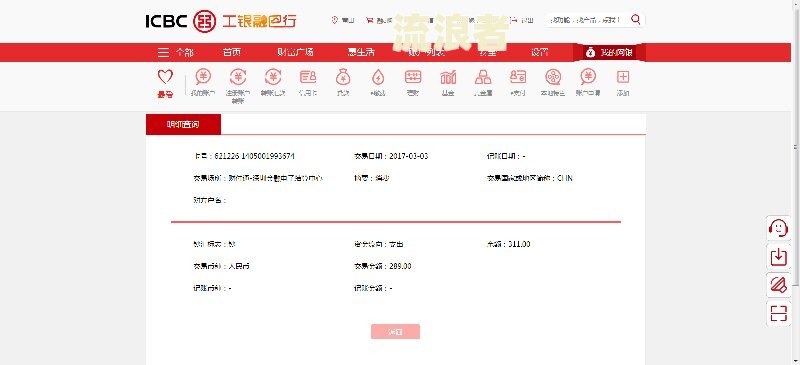This screenshot has height=365, width=800.
Task: Open the transfer and remittance icon
Action: click(x=273, y=77)
